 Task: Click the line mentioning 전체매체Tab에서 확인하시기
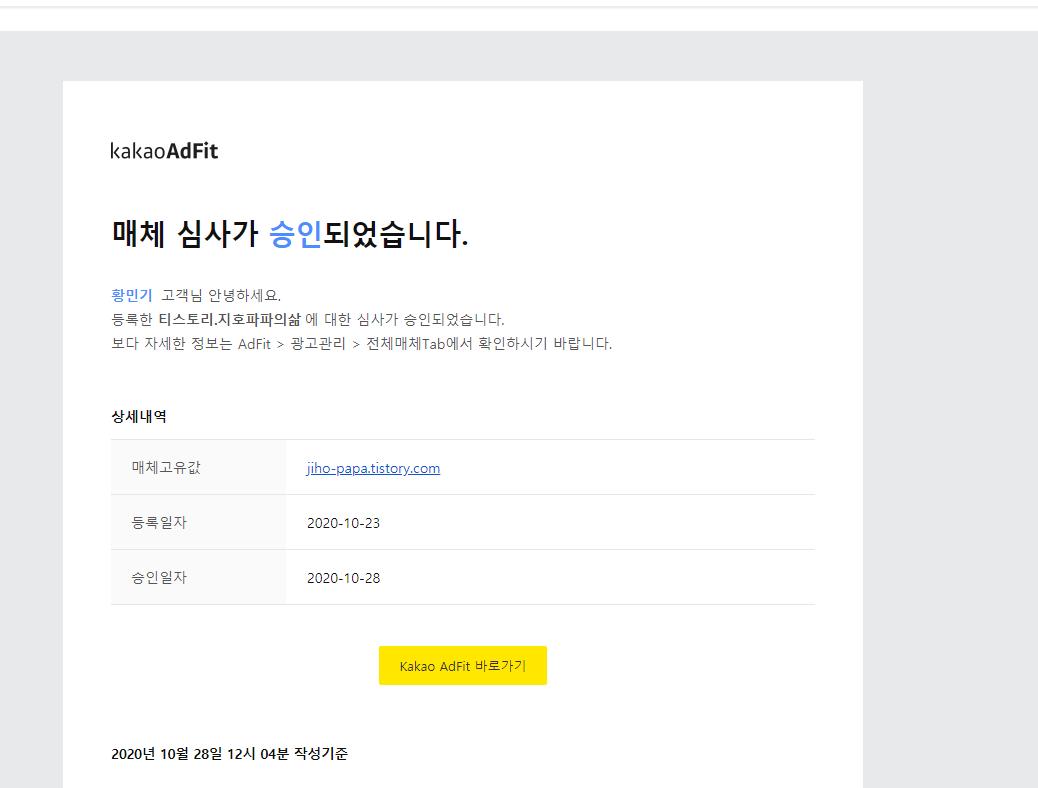click(361, 344)
